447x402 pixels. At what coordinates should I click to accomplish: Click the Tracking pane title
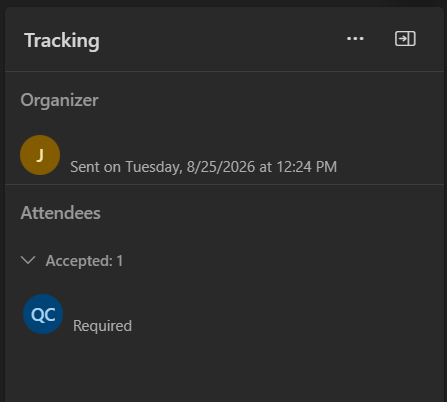(62, 41)
